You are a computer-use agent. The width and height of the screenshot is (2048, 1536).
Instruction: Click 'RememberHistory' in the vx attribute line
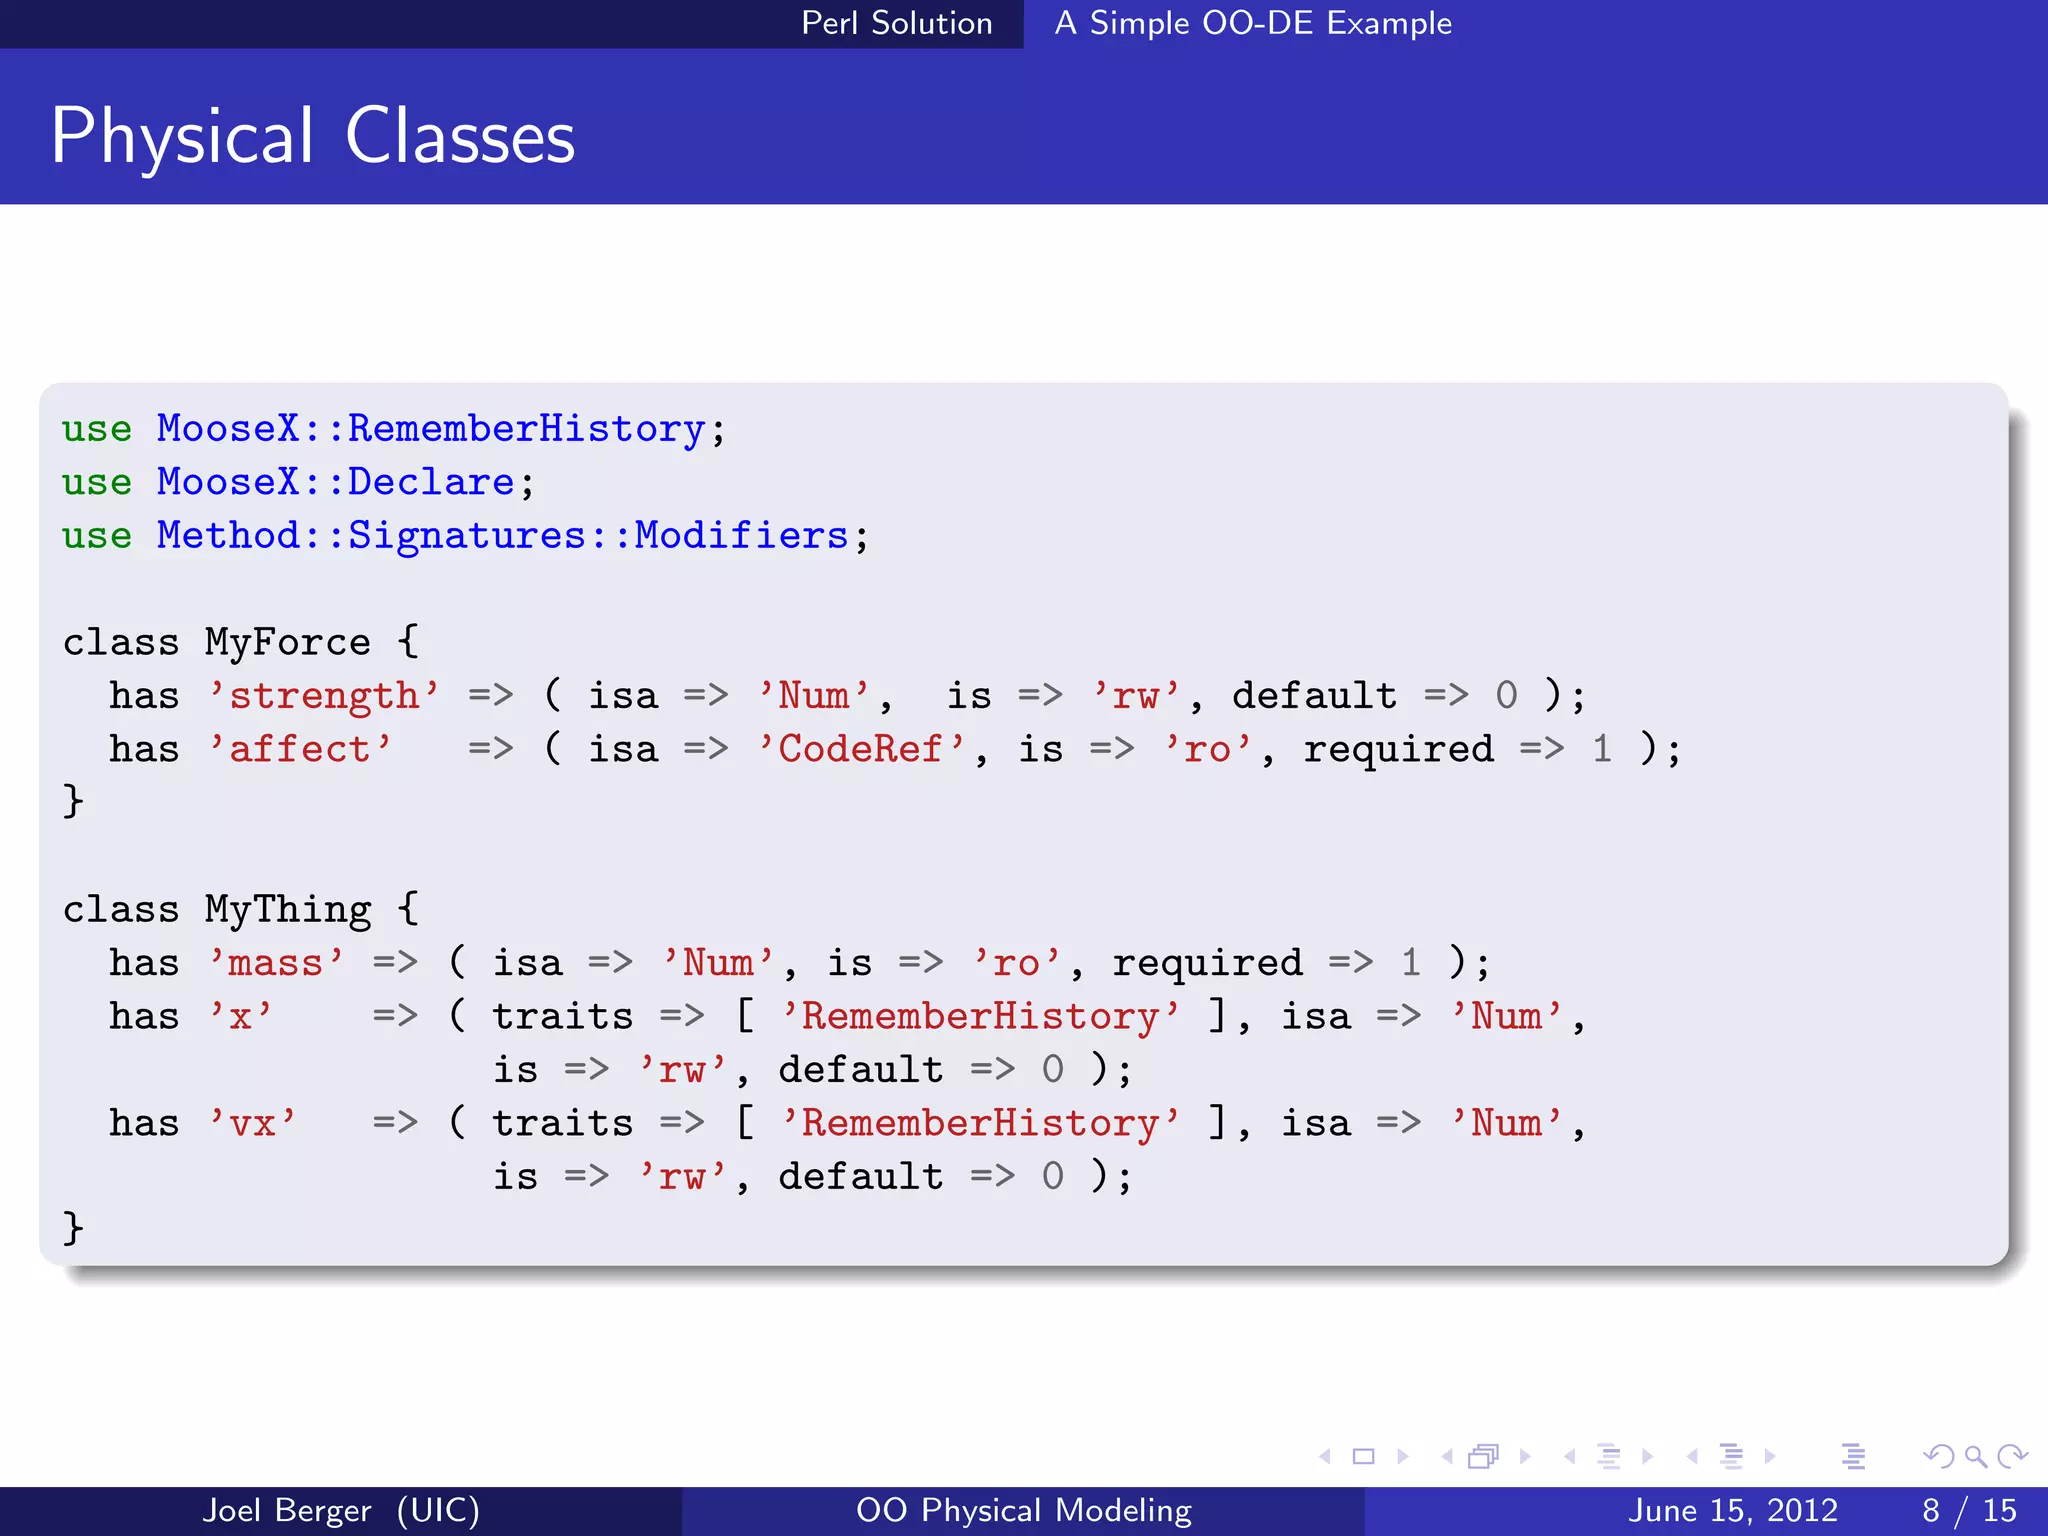981,1123
